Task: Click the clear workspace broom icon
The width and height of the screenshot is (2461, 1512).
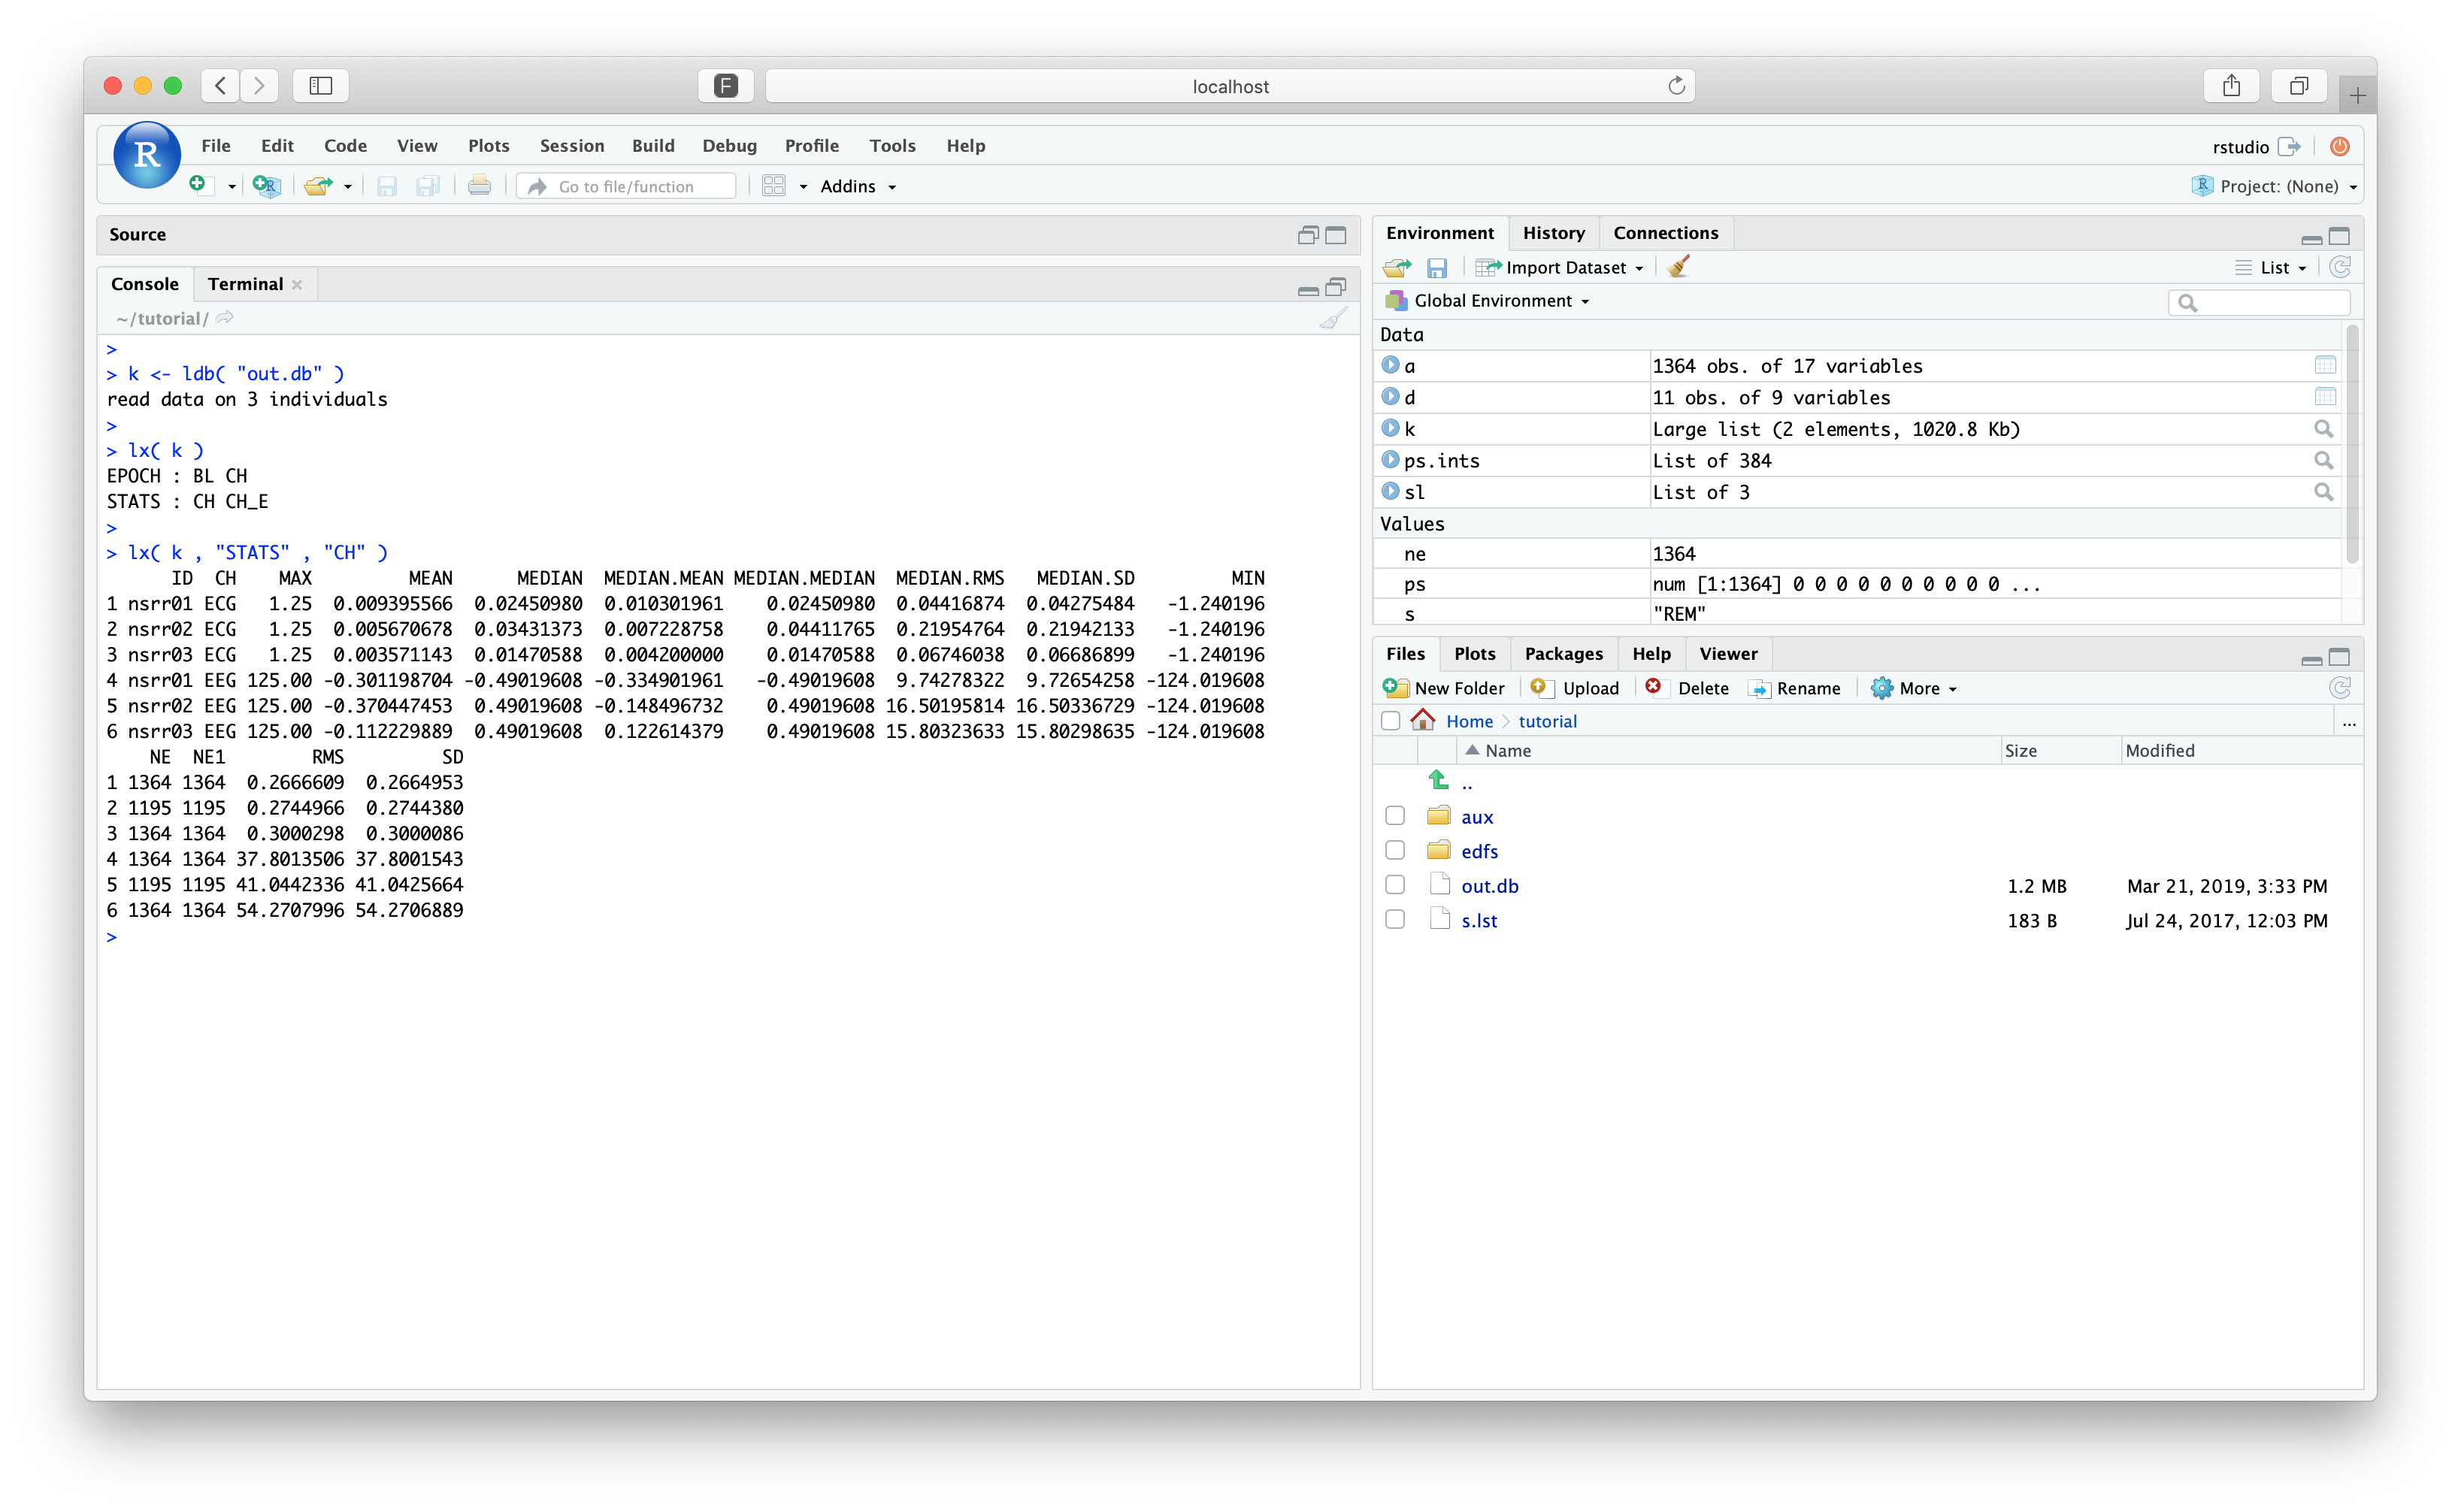Action: coord(1679,267)
